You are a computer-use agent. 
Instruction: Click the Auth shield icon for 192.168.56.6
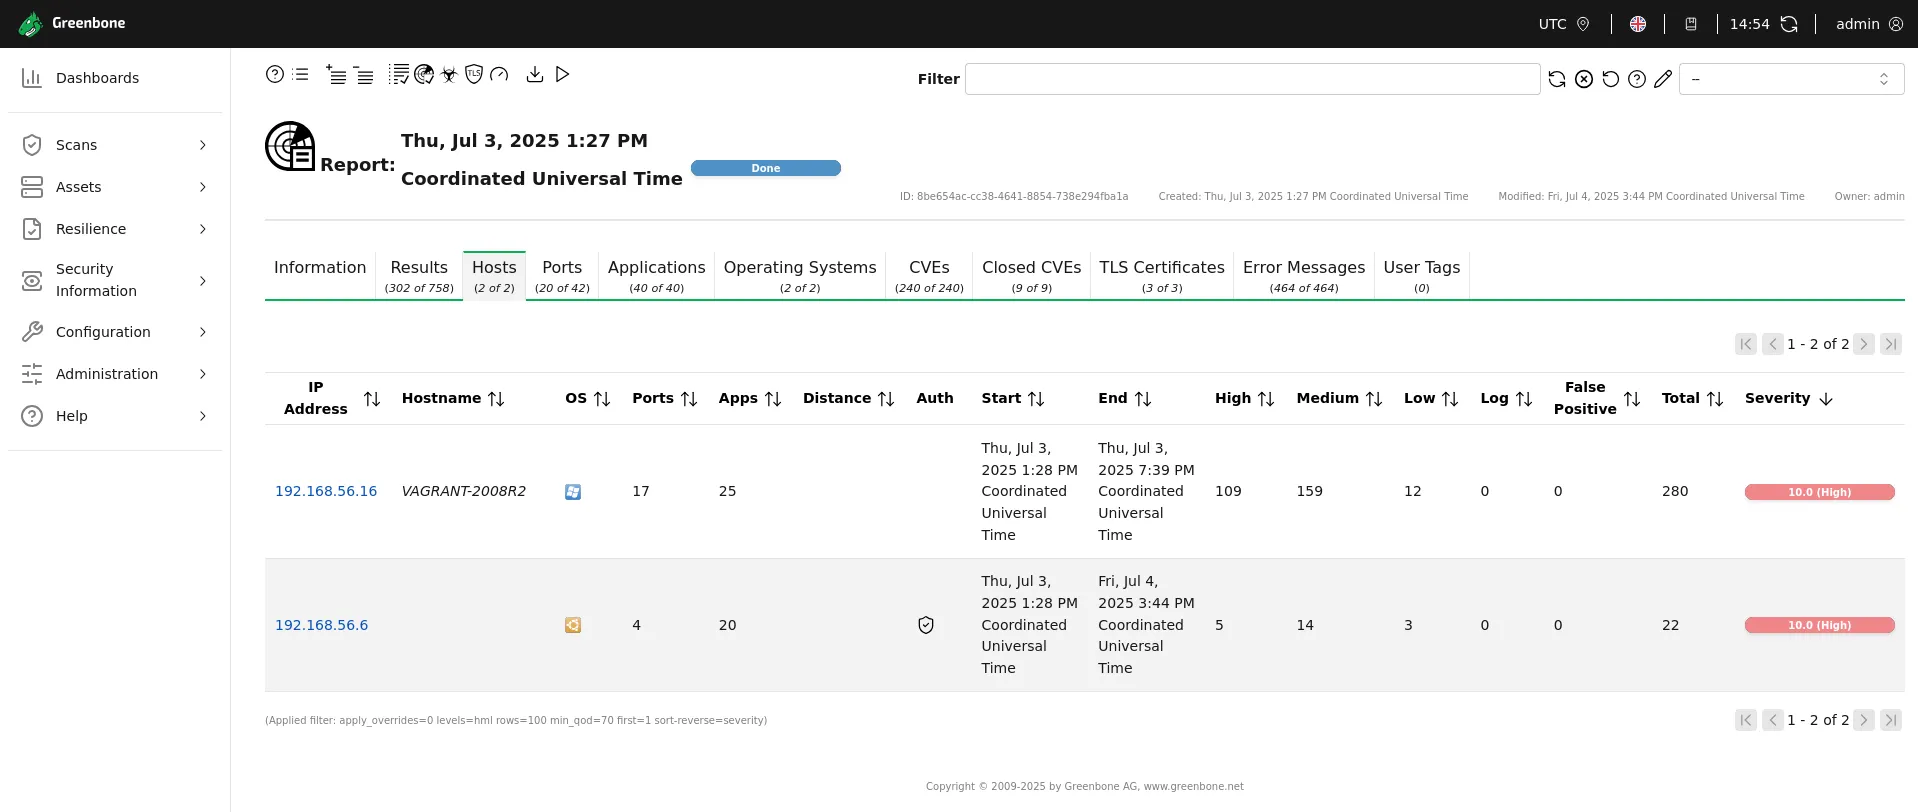click(x=926, y=625)
